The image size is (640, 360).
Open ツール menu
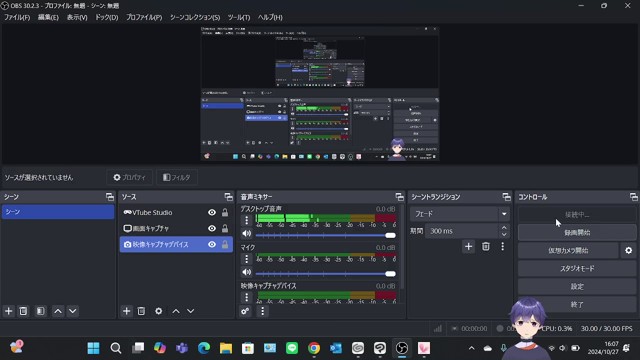pos(239,17)
